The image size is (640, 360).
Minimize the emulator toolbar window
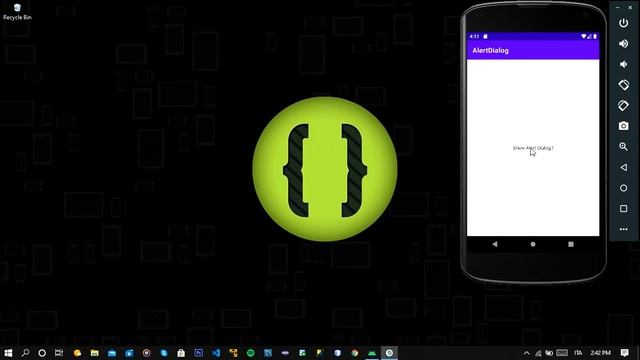click(x=618, y=7)
